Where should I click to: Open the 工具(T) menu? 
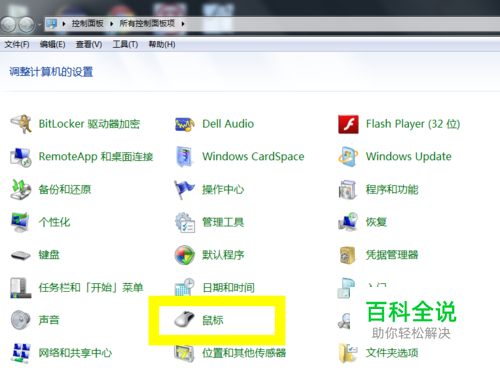click(x=125, y=44)
